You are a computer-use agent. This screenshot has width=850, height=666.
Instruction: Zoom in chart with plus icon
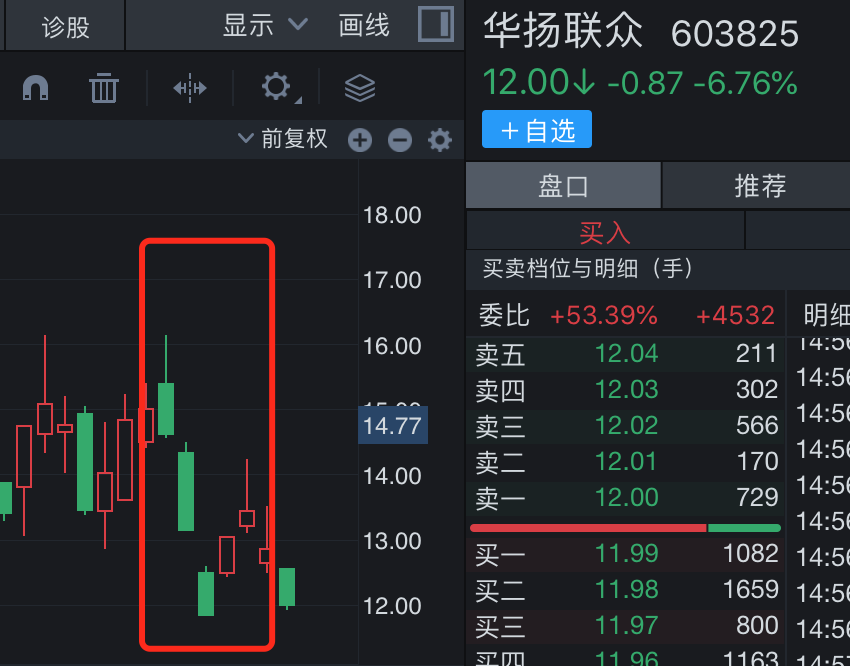pos(360,141)
